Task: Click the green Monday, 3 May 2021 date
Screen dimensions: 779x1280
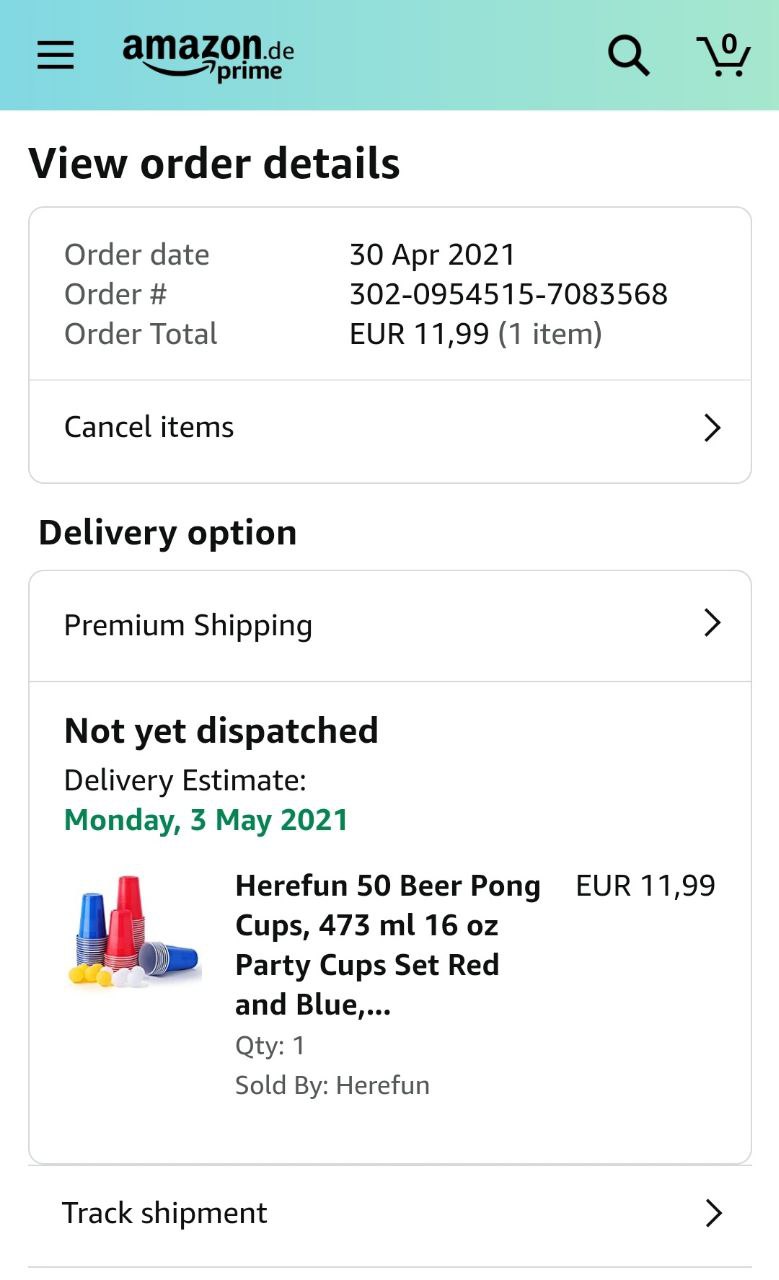Action: [206, 820]
